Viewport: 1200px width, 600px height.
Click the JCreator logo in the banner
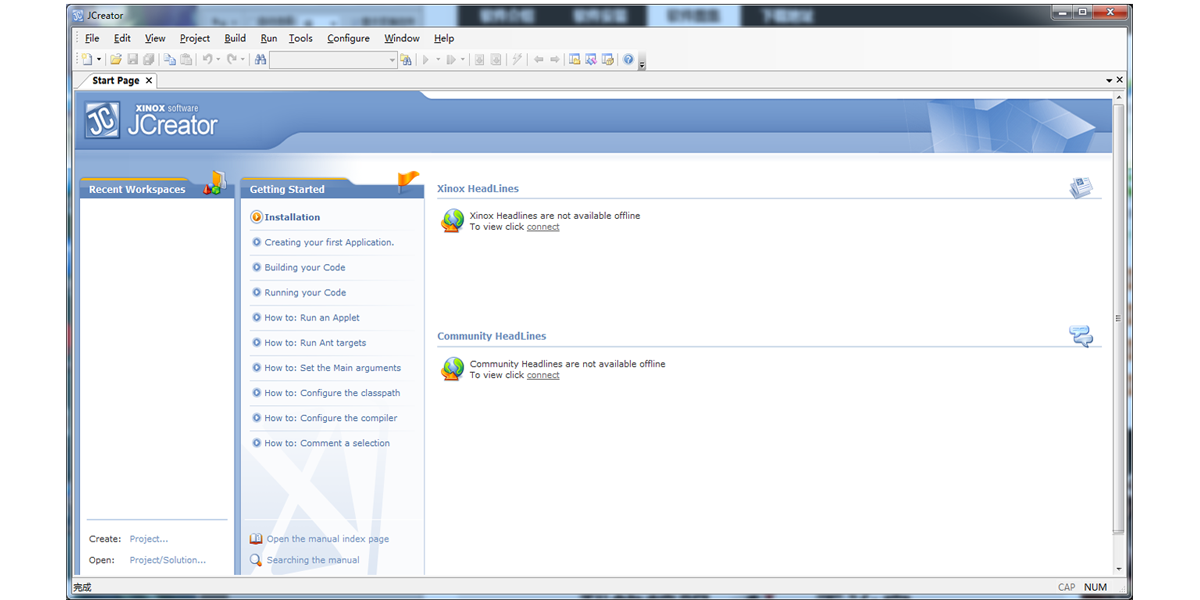click(x=152, y=121)
